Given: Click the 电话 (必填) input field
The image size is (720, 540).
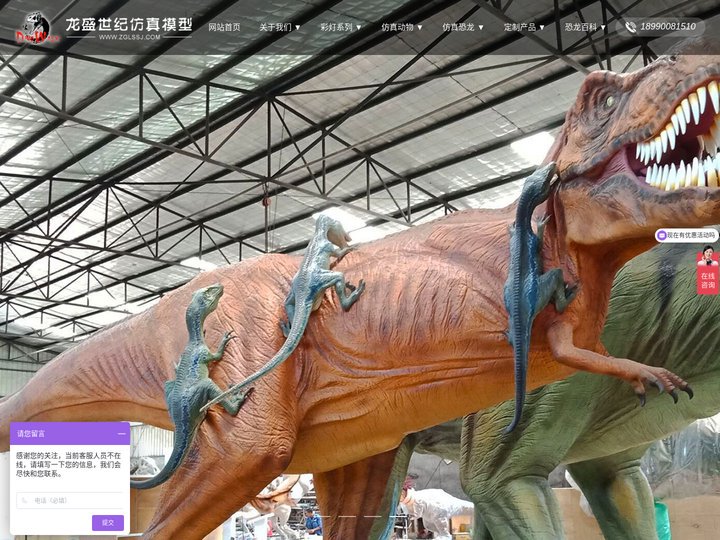Looking at the screenshot, I should click(x=72, y=500).
